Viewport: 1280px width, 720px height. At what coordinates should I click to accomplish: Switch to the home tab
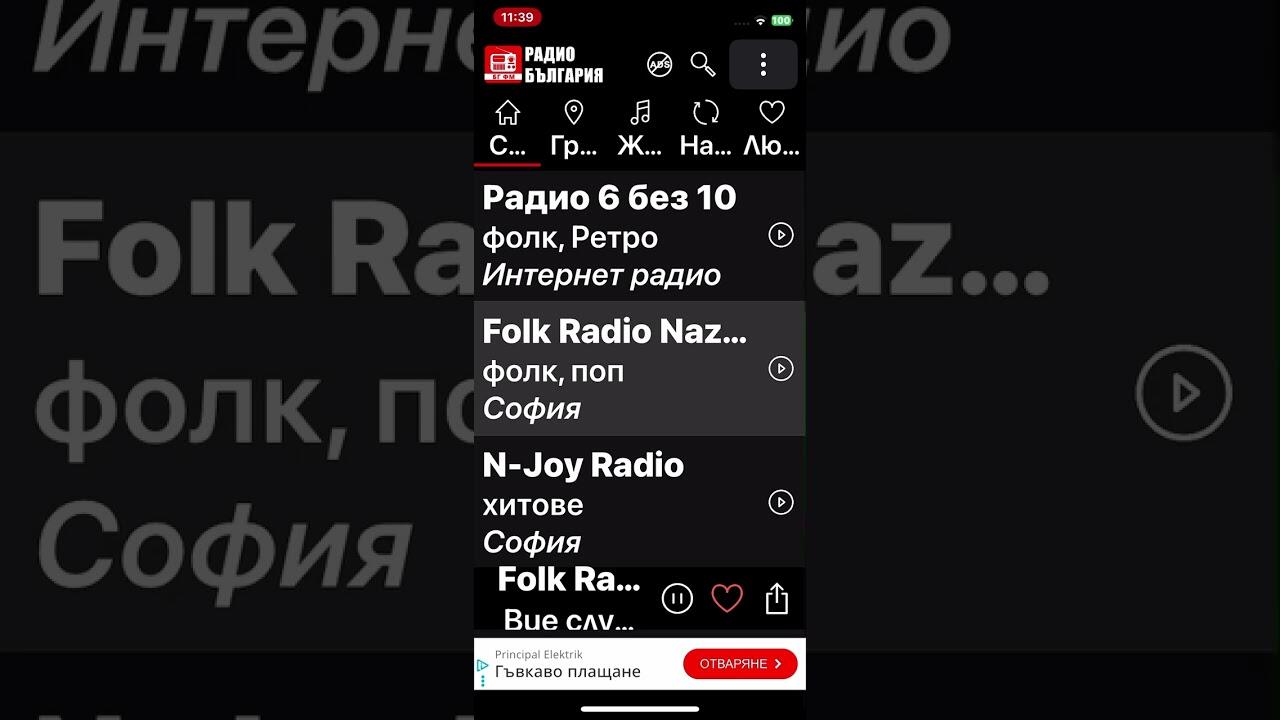508,129
